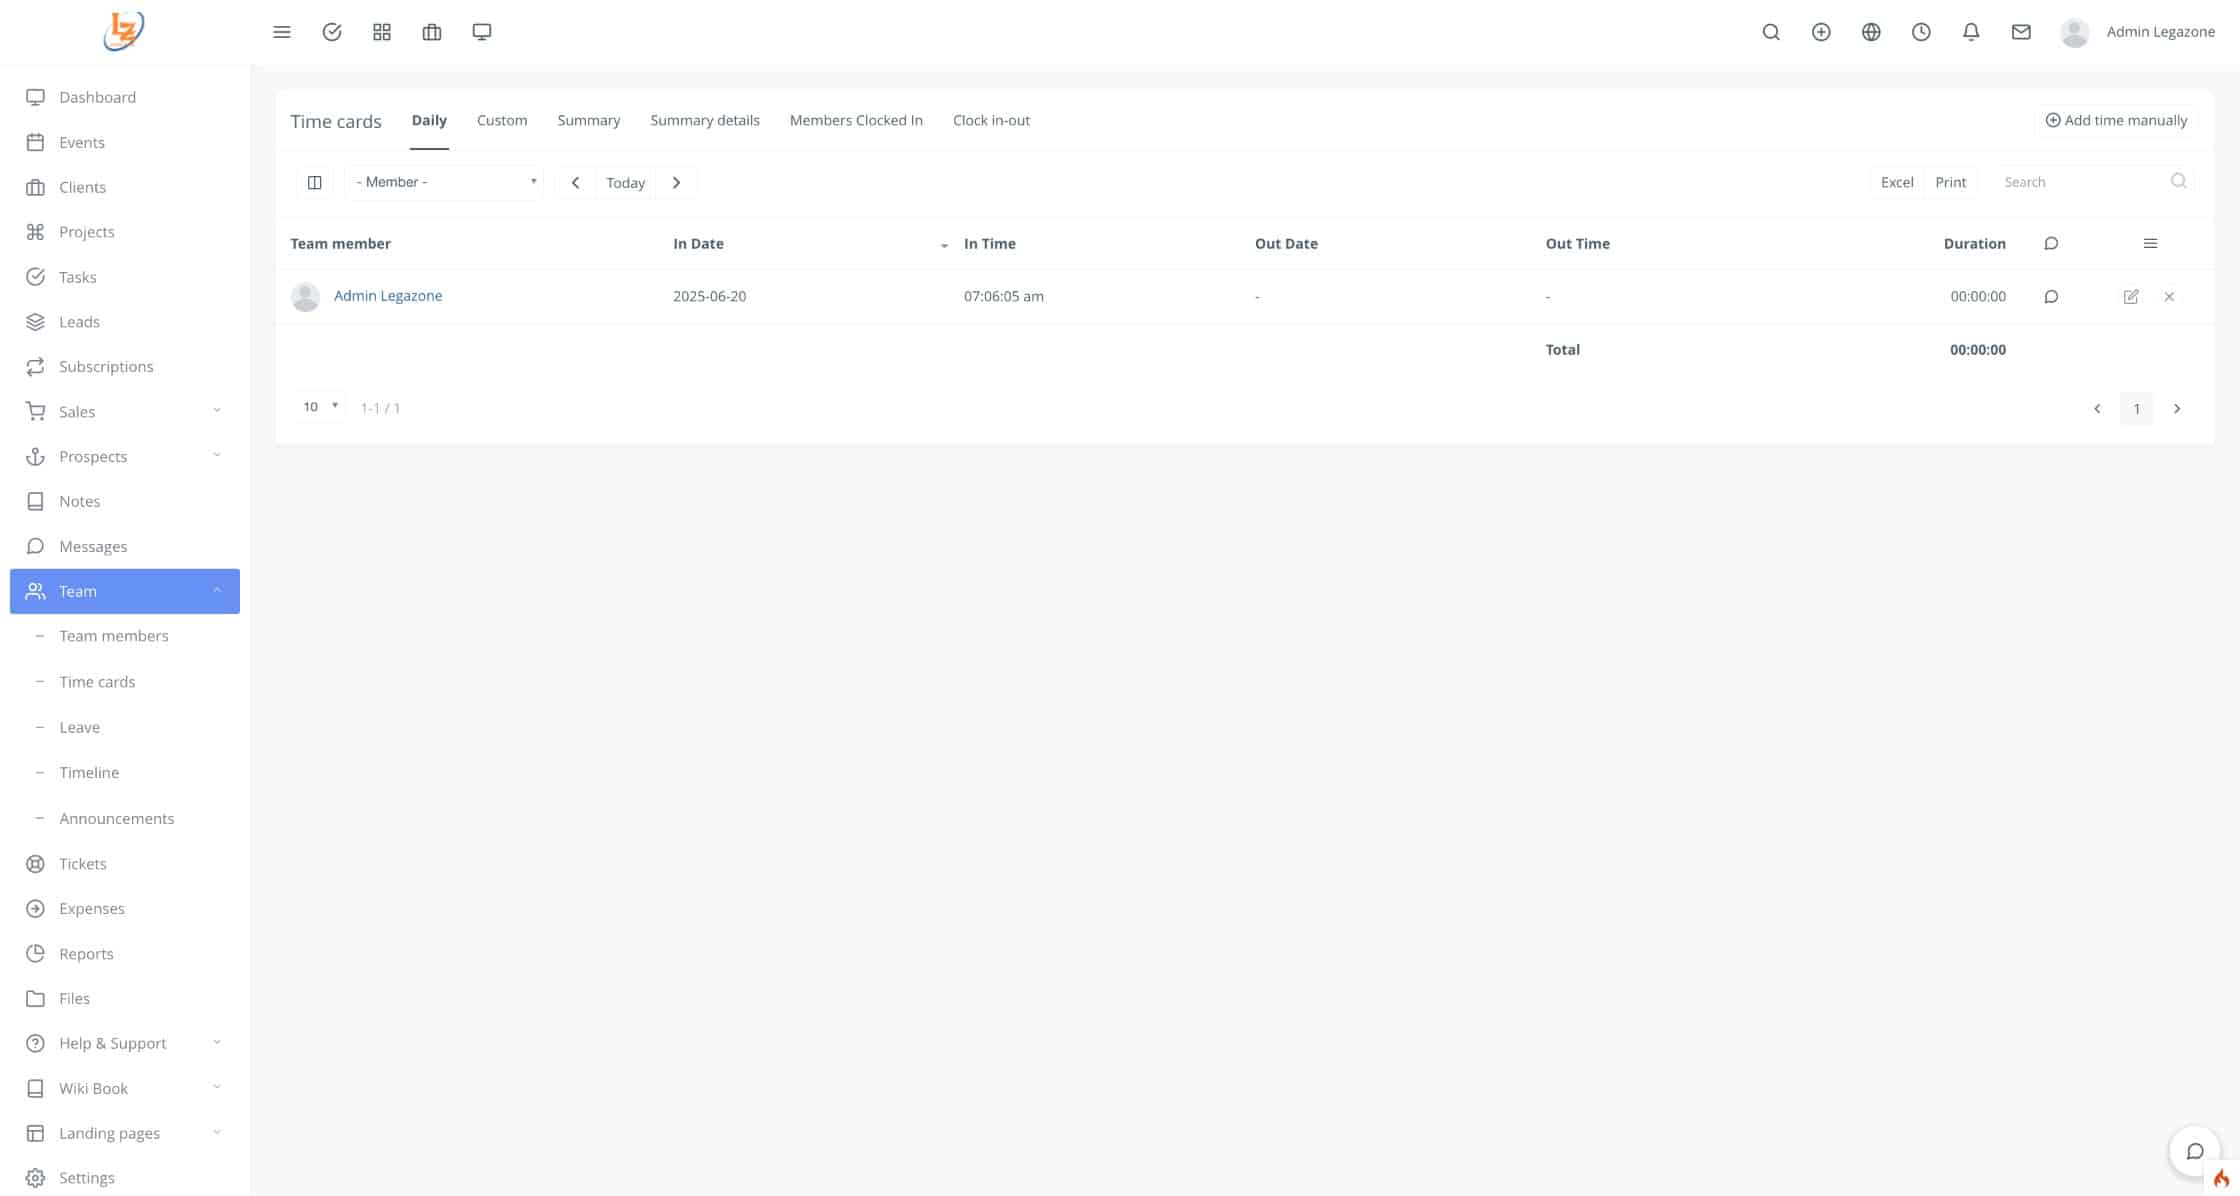
Task: Click the quick add plus icon
Action: coord(1821,32)
